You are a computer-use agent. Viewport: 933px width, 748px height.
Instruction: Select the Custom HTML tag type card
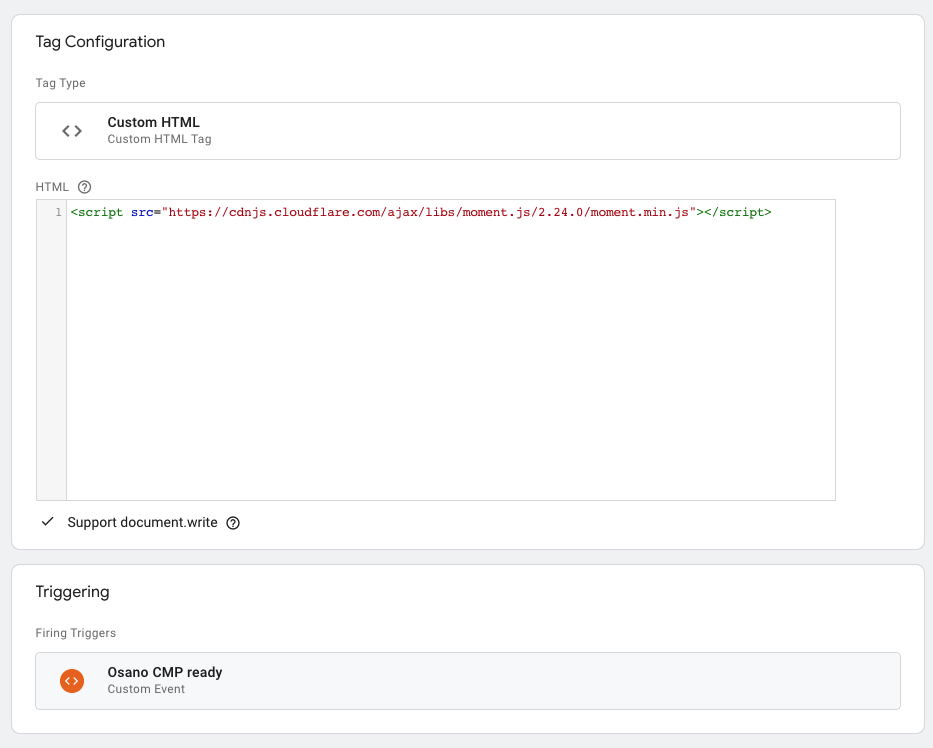point(468,131)
